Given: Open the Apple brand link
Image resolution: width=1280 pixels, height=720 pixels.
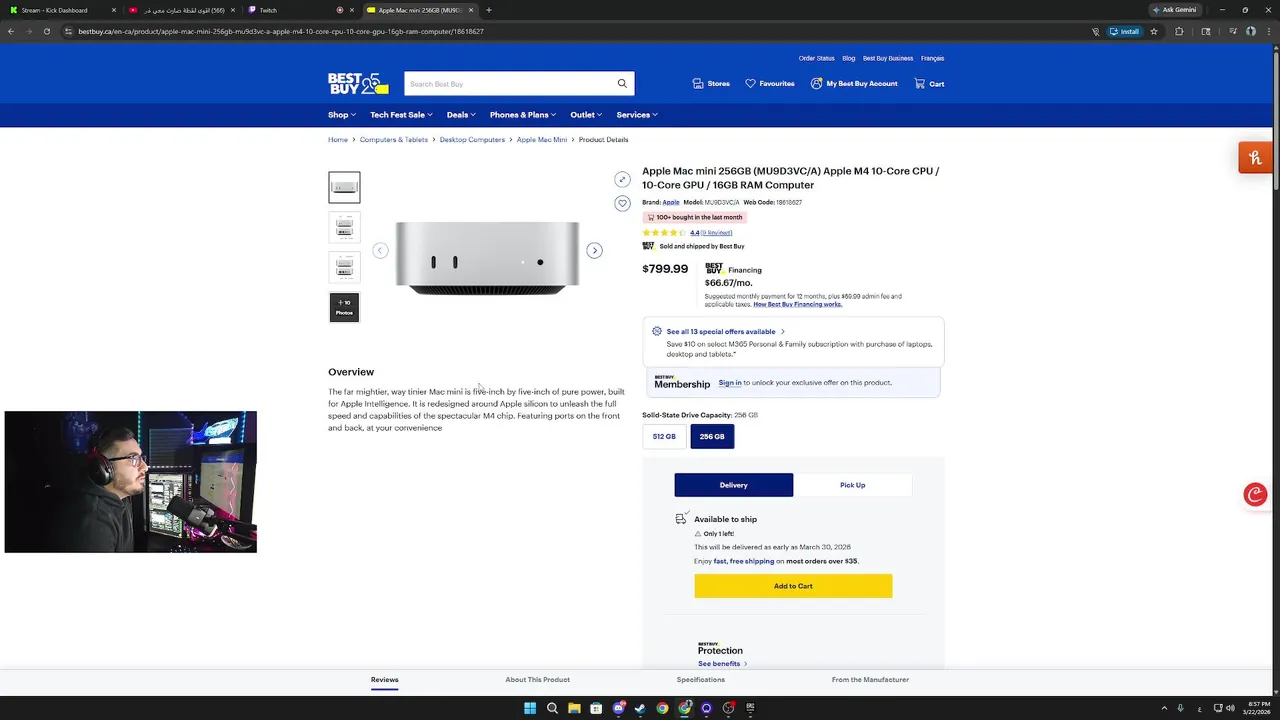Looking at the screenshot, I should pos(671,202).
